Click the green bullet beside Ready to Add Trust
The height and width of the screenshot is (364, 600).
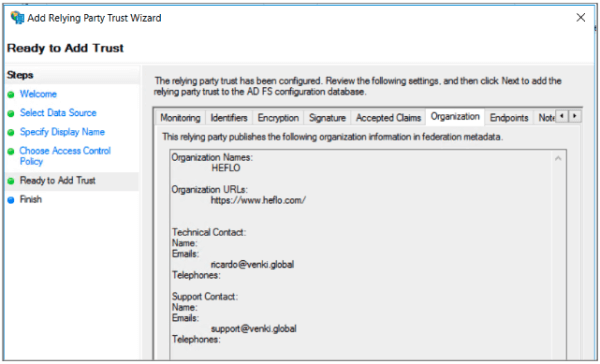click(x=11, y=181)
